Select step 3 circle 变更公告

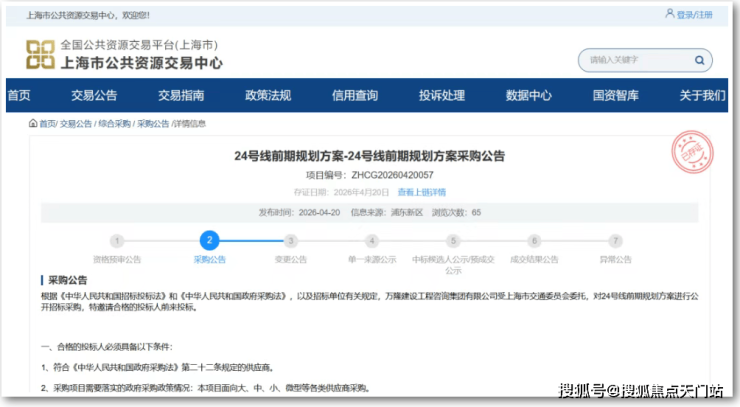[x=291, y=241]
